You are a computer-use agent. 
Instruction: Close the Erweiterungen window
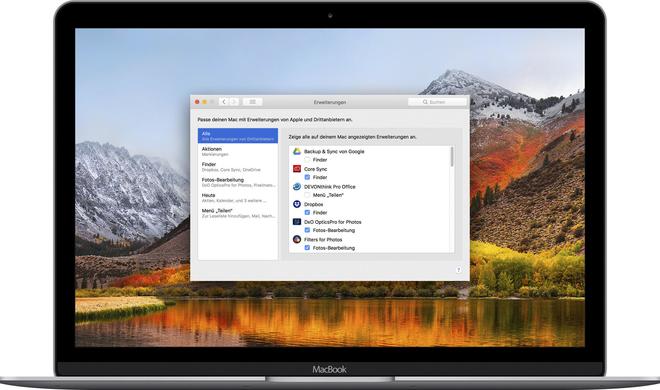click(197, 102)
